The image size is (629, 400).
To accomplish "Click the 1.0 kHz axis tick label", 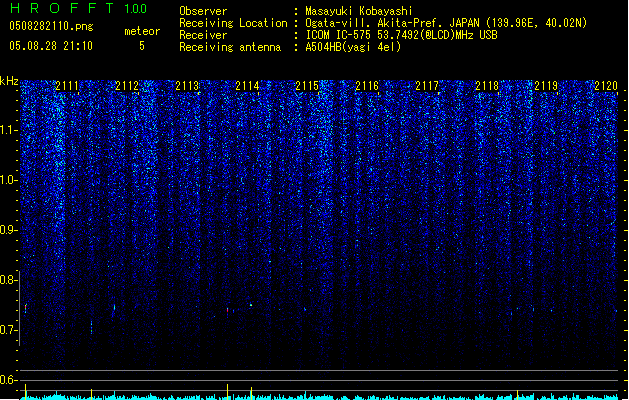I will [x=9, y=180].
